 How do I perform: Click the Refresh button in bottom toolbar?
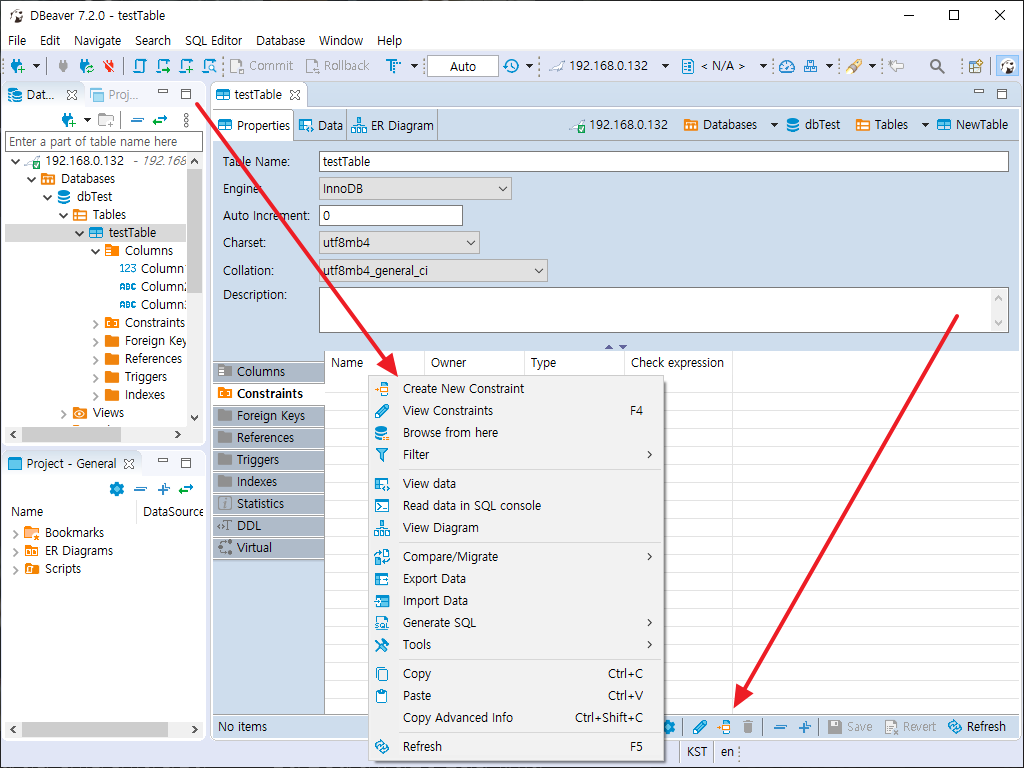976,727
